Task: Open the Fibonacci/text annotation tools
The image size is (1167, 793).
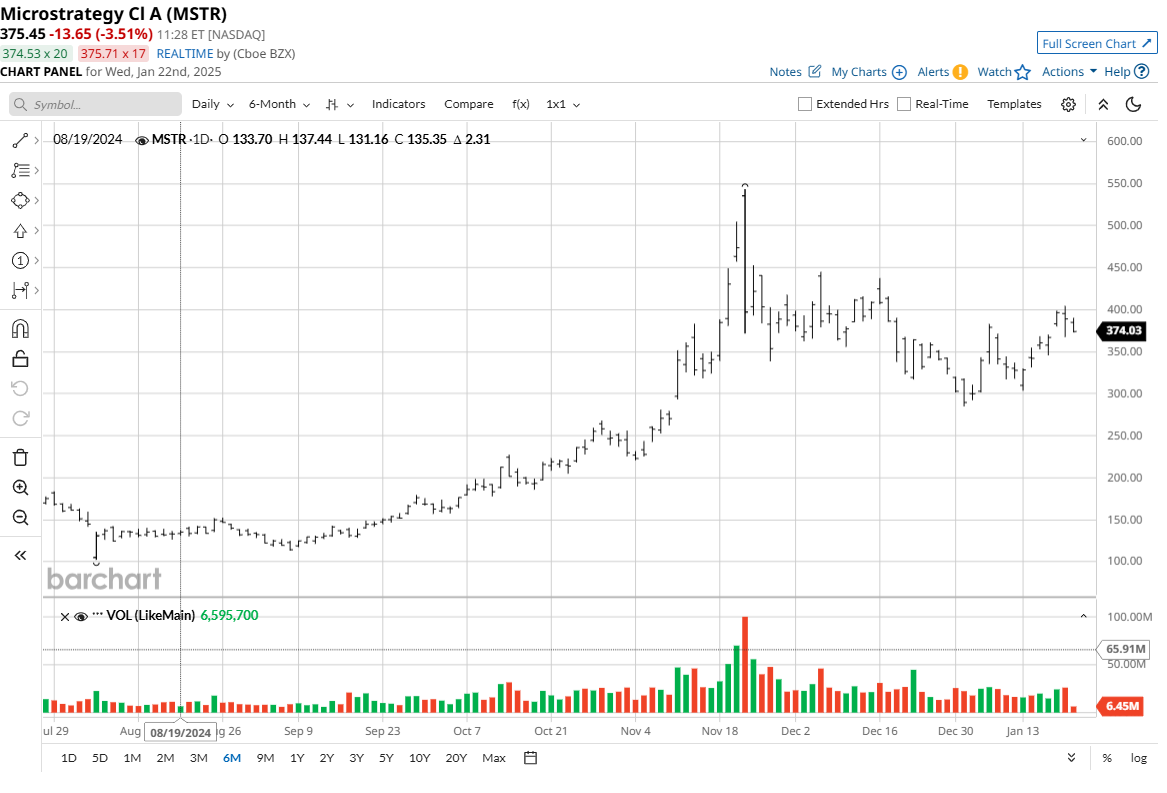Action: [20, 171]
